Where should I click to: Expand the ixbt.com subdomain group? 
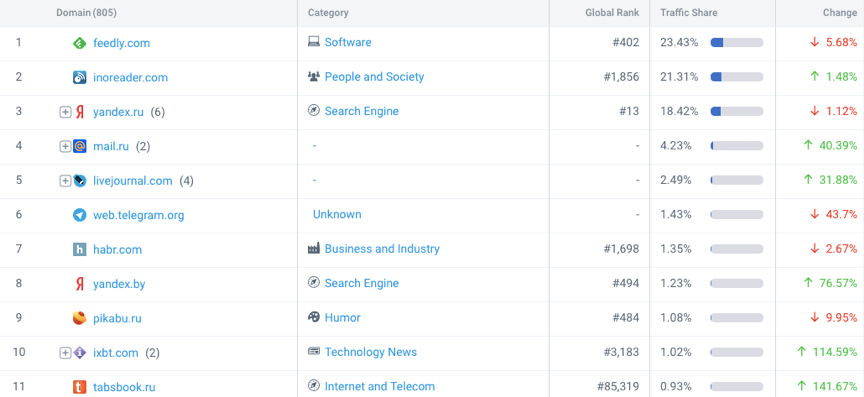(65, 352)
